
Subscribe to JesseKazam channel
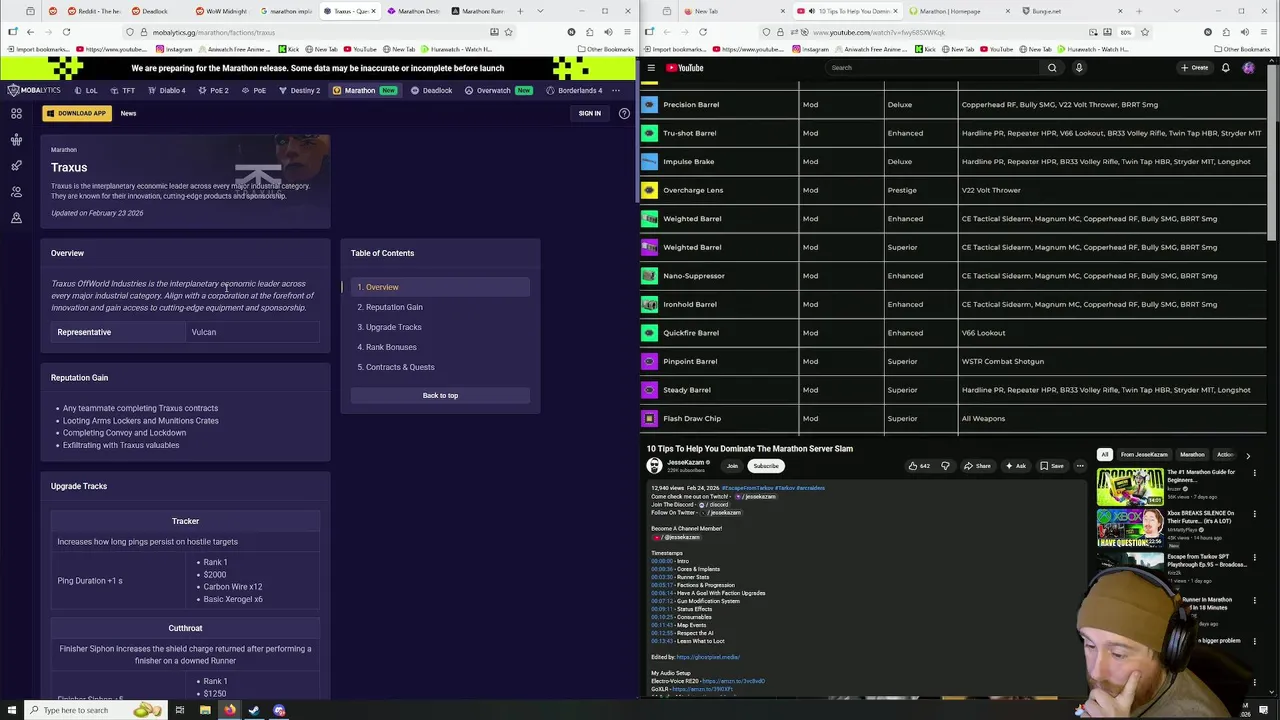pos(766,466)
